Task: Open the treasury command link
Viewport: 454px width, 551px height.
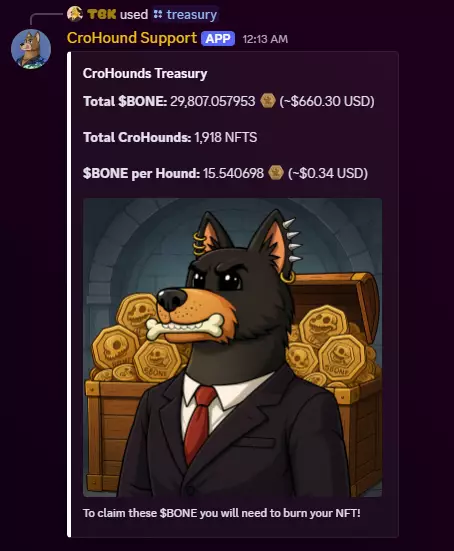Action: pos(192,14)
